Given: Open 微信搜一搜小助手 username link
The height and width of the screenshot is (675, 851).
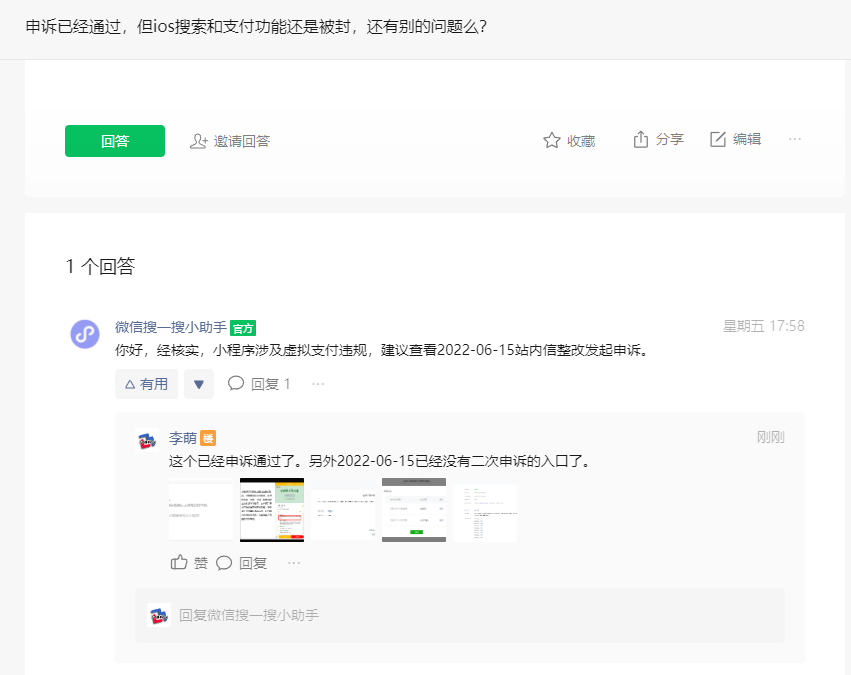Looking at the screenshot, I should (x=171, y=327).
